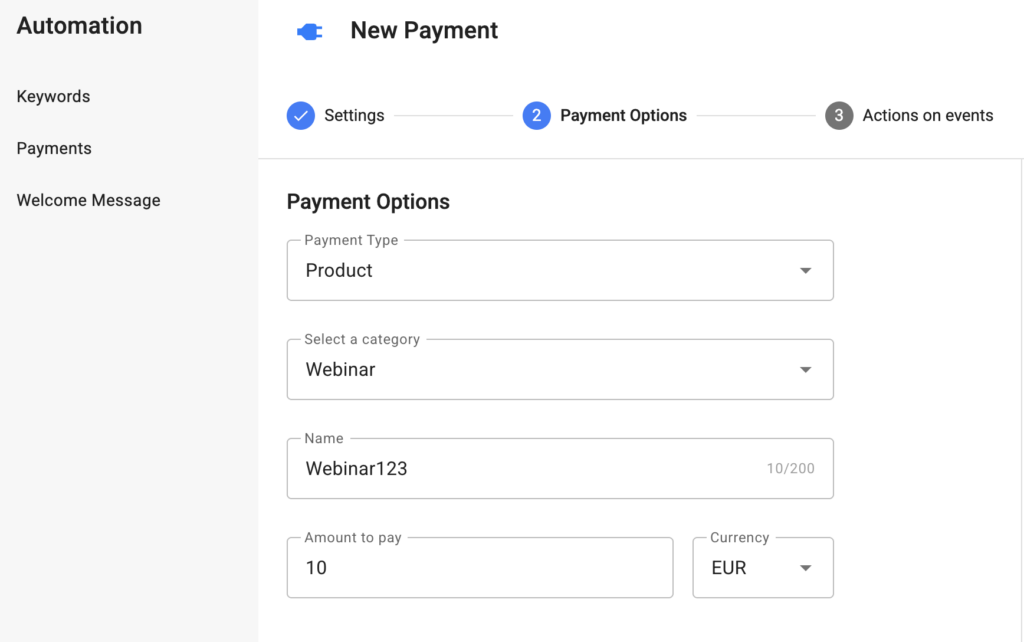Click the Name field containing Webinar123
This screenshot has width=1024, height=642.
520,469
